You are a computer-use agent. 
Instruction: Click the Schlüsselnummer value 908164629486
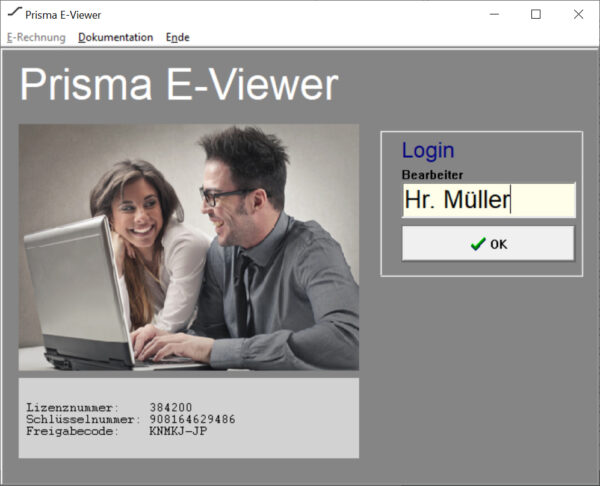[192, 419]
